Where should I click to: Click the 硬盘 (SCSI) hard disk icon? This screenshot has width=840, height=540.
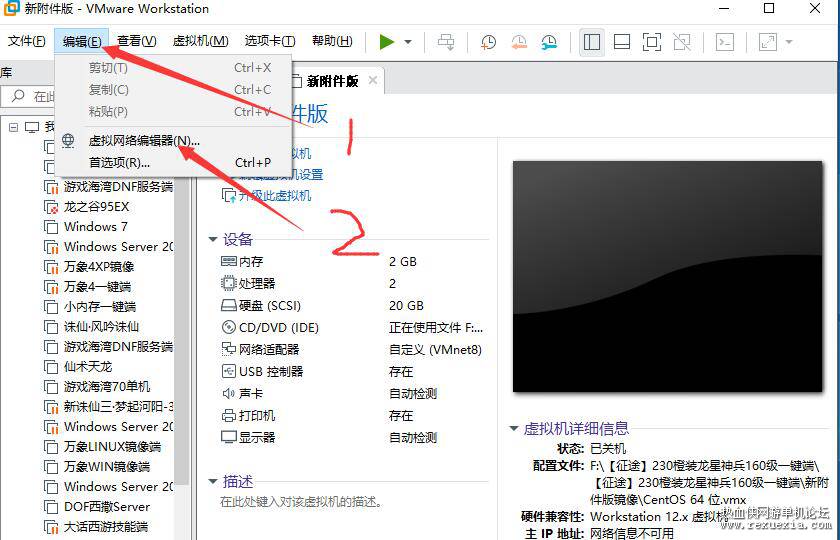tap(229, 305)
